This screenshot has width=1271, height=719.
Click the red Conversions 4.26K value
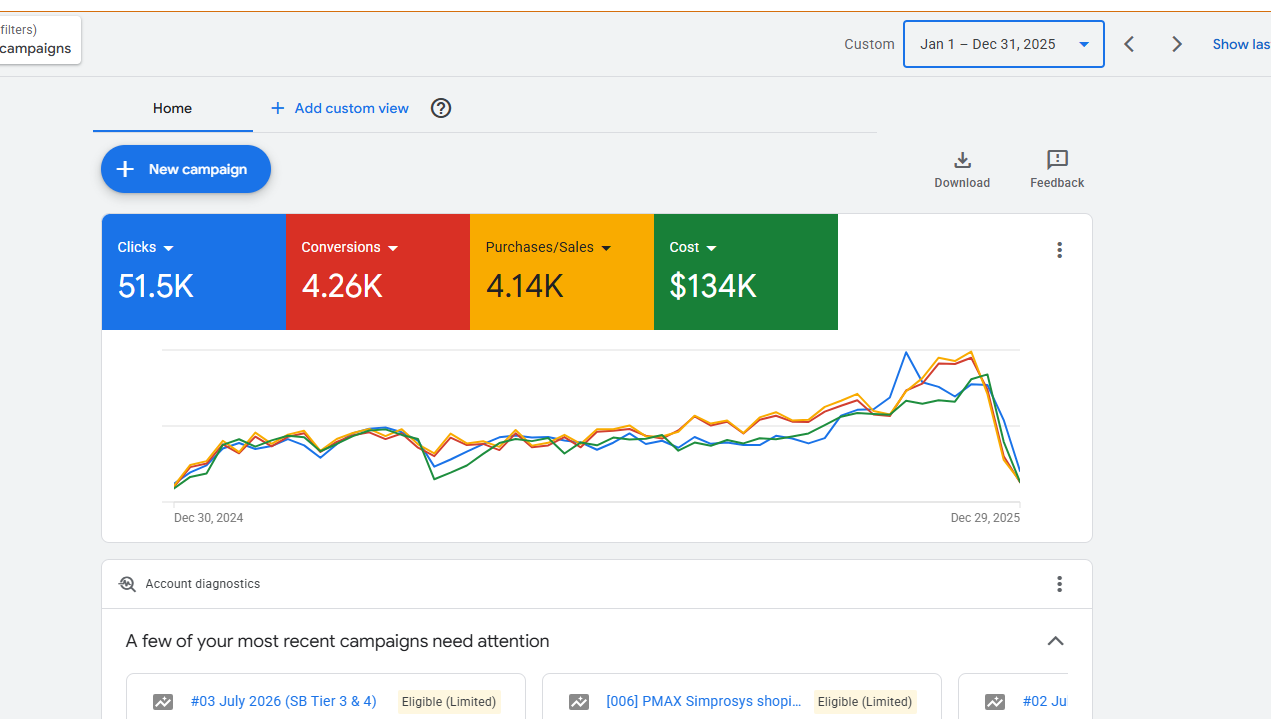coord(342,287)
